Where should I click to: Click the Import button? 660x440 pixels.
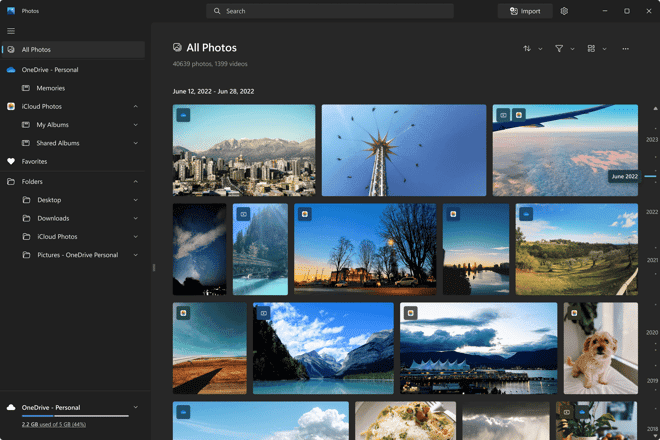click(x=525, y=11)
